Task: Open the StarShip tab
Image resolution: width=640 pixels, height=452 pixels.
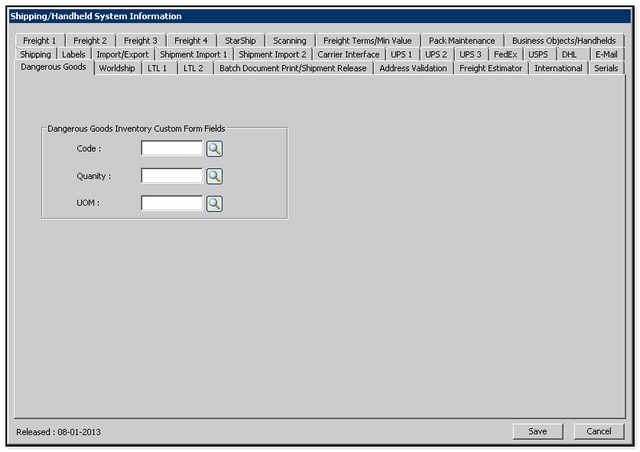Action: tap(240, 41)
